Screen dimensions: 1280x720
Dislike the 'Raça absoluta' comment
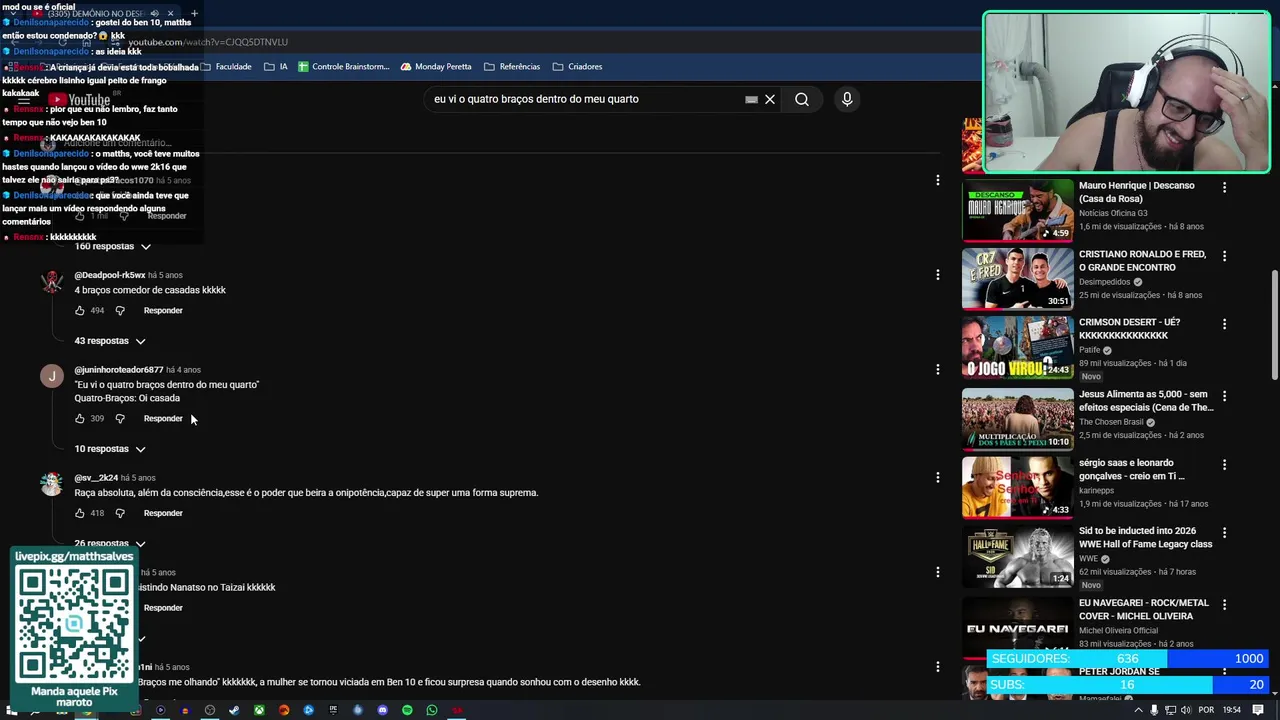coord(120,513)
